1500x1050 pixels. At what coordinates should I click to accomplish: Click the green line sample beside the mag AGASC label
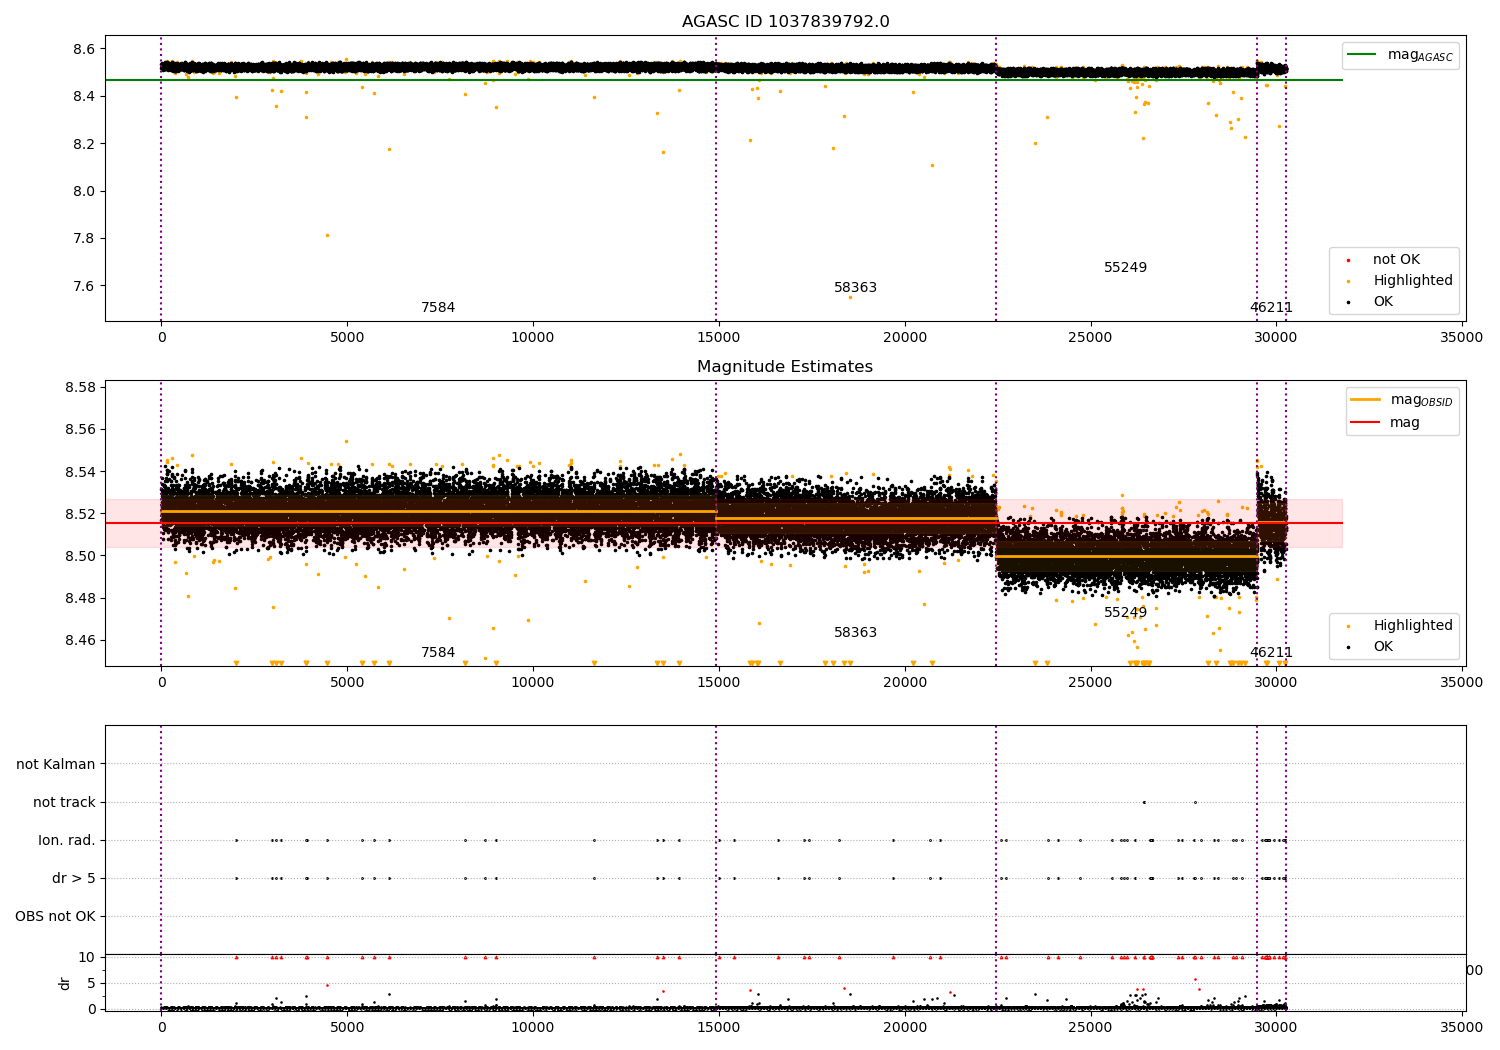click(1361, 55)
